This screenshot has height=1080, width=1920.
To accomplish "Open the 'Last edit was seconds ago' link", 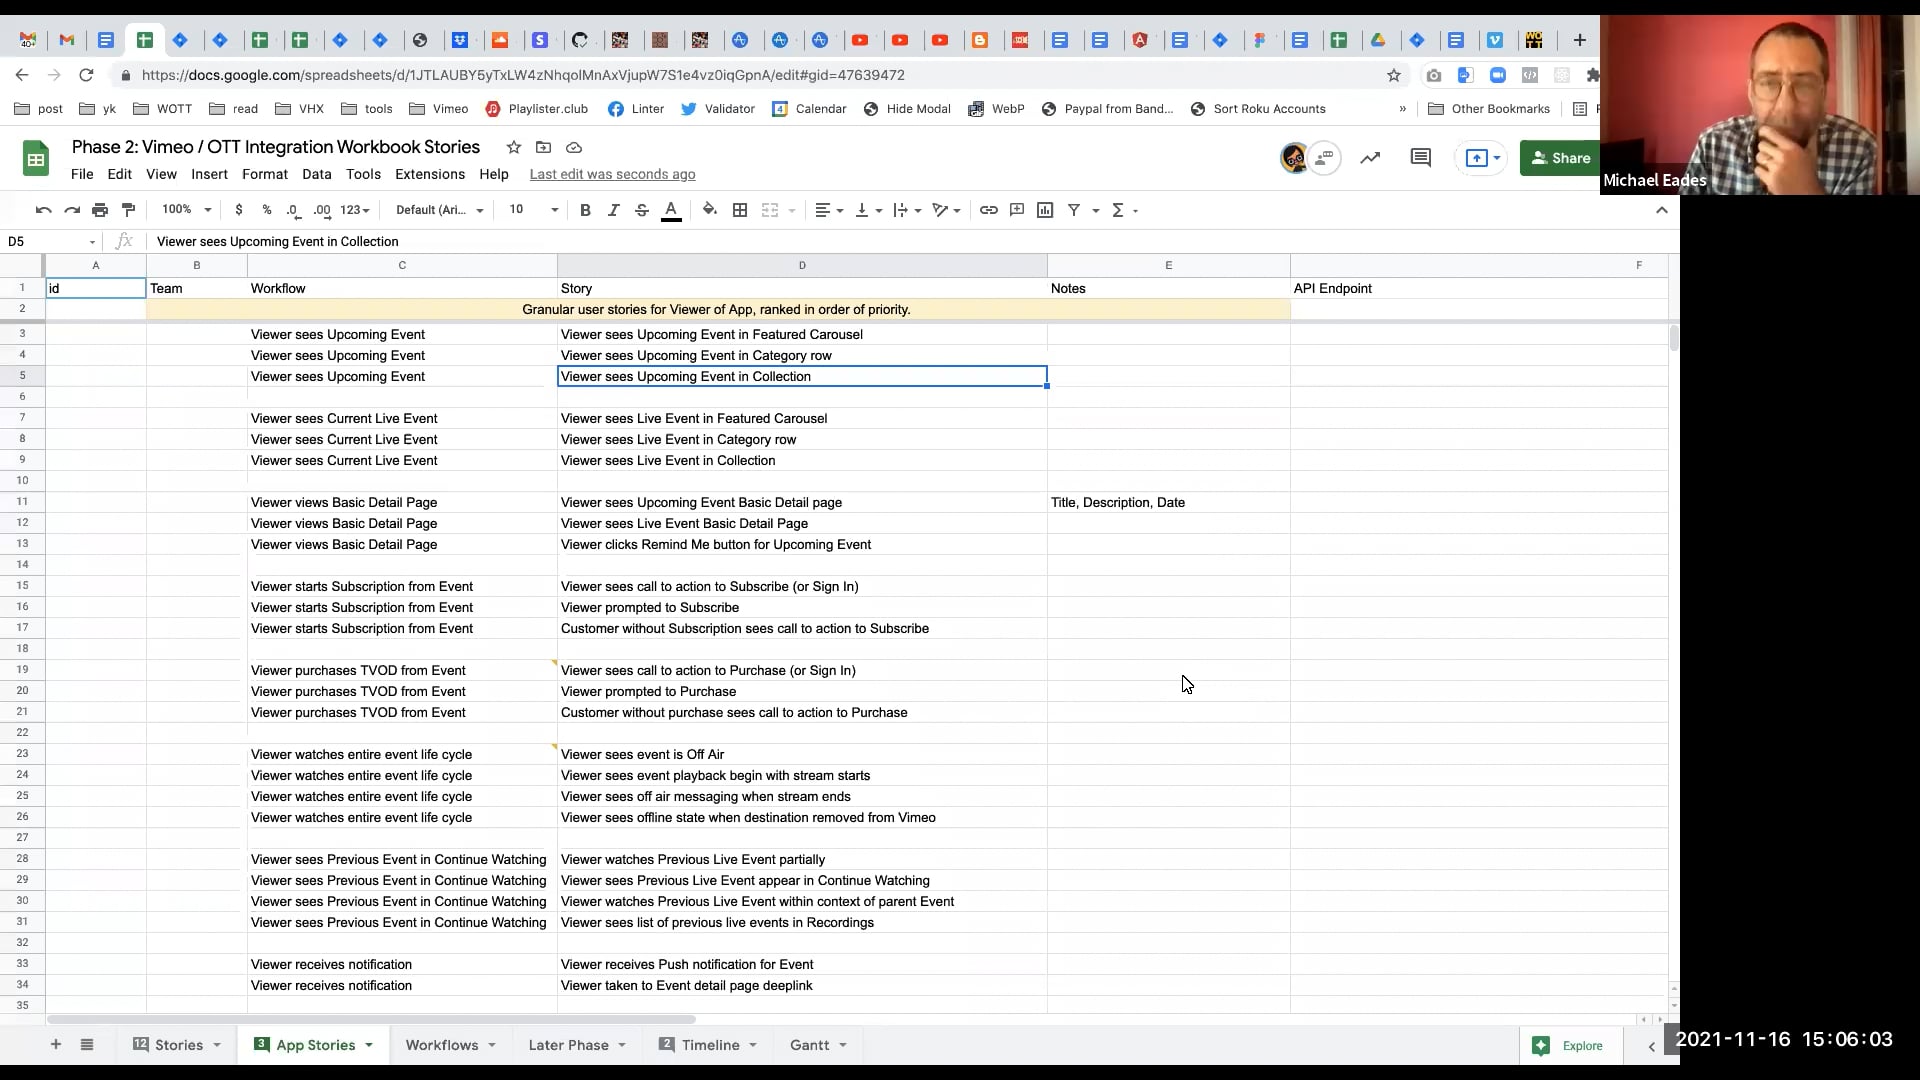I will [612, 174].
